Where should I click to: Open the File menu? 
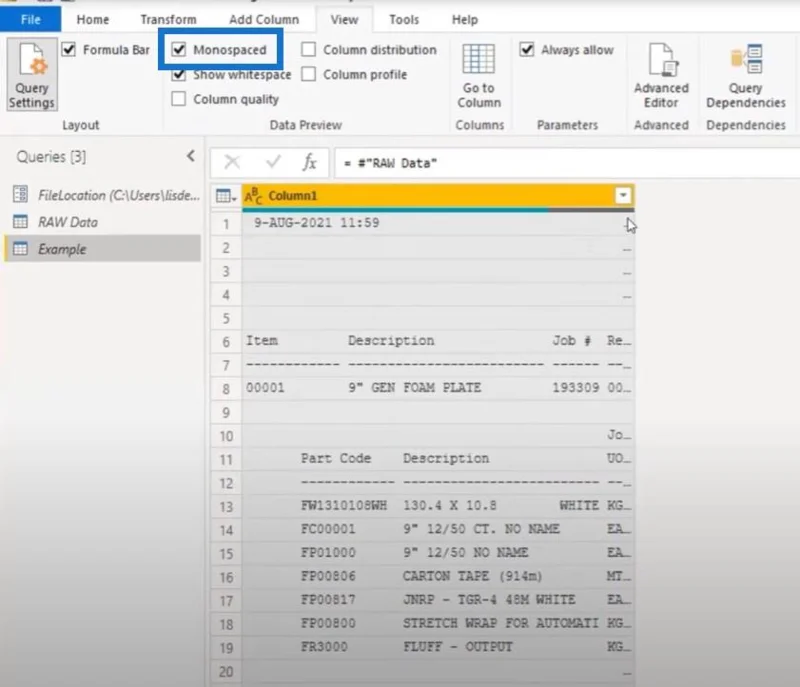coord(31,19)
